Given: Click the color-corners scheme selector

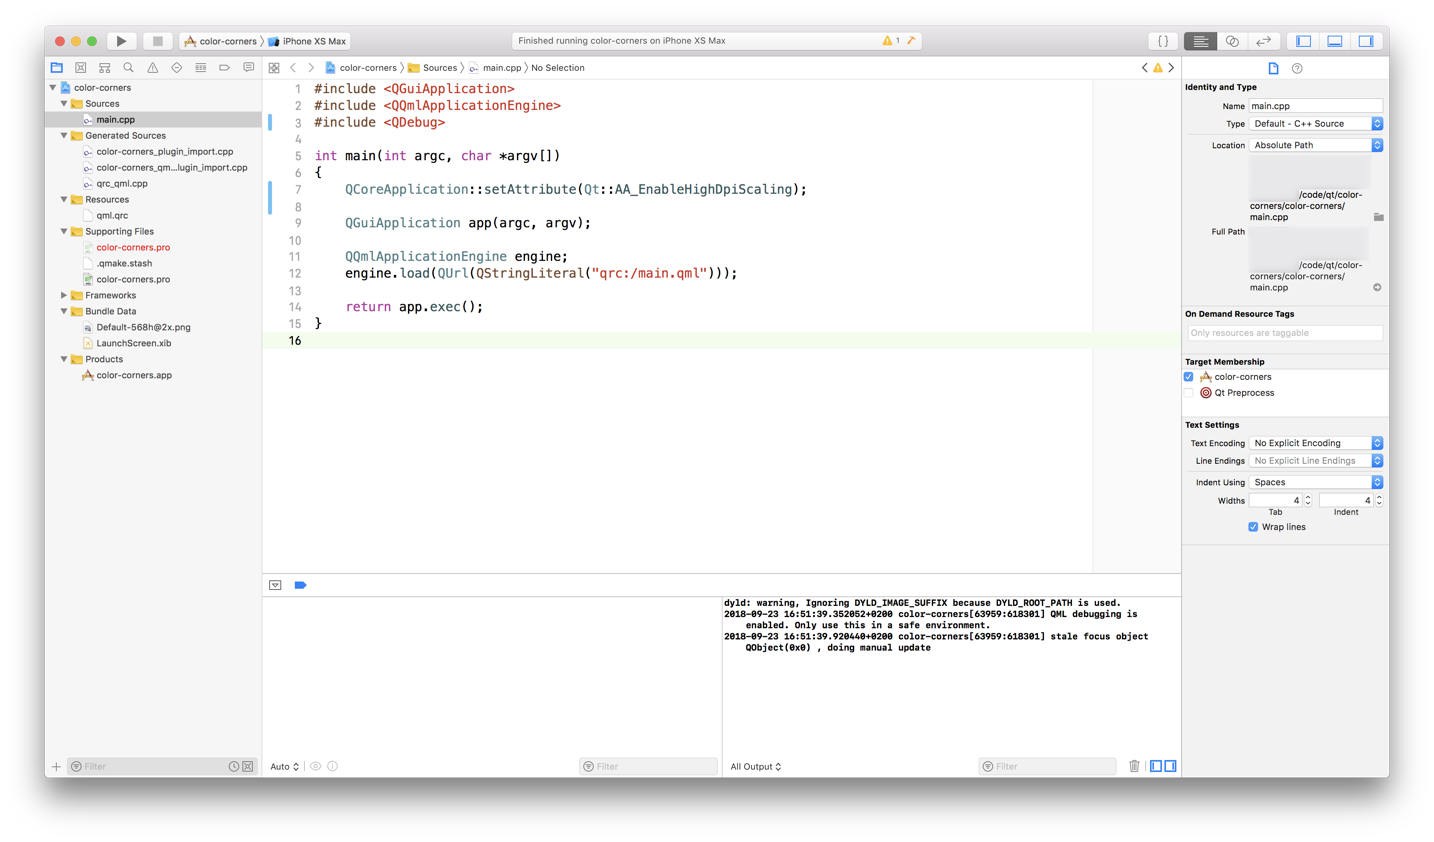Looking at the screenshot, I should [220, 41].
